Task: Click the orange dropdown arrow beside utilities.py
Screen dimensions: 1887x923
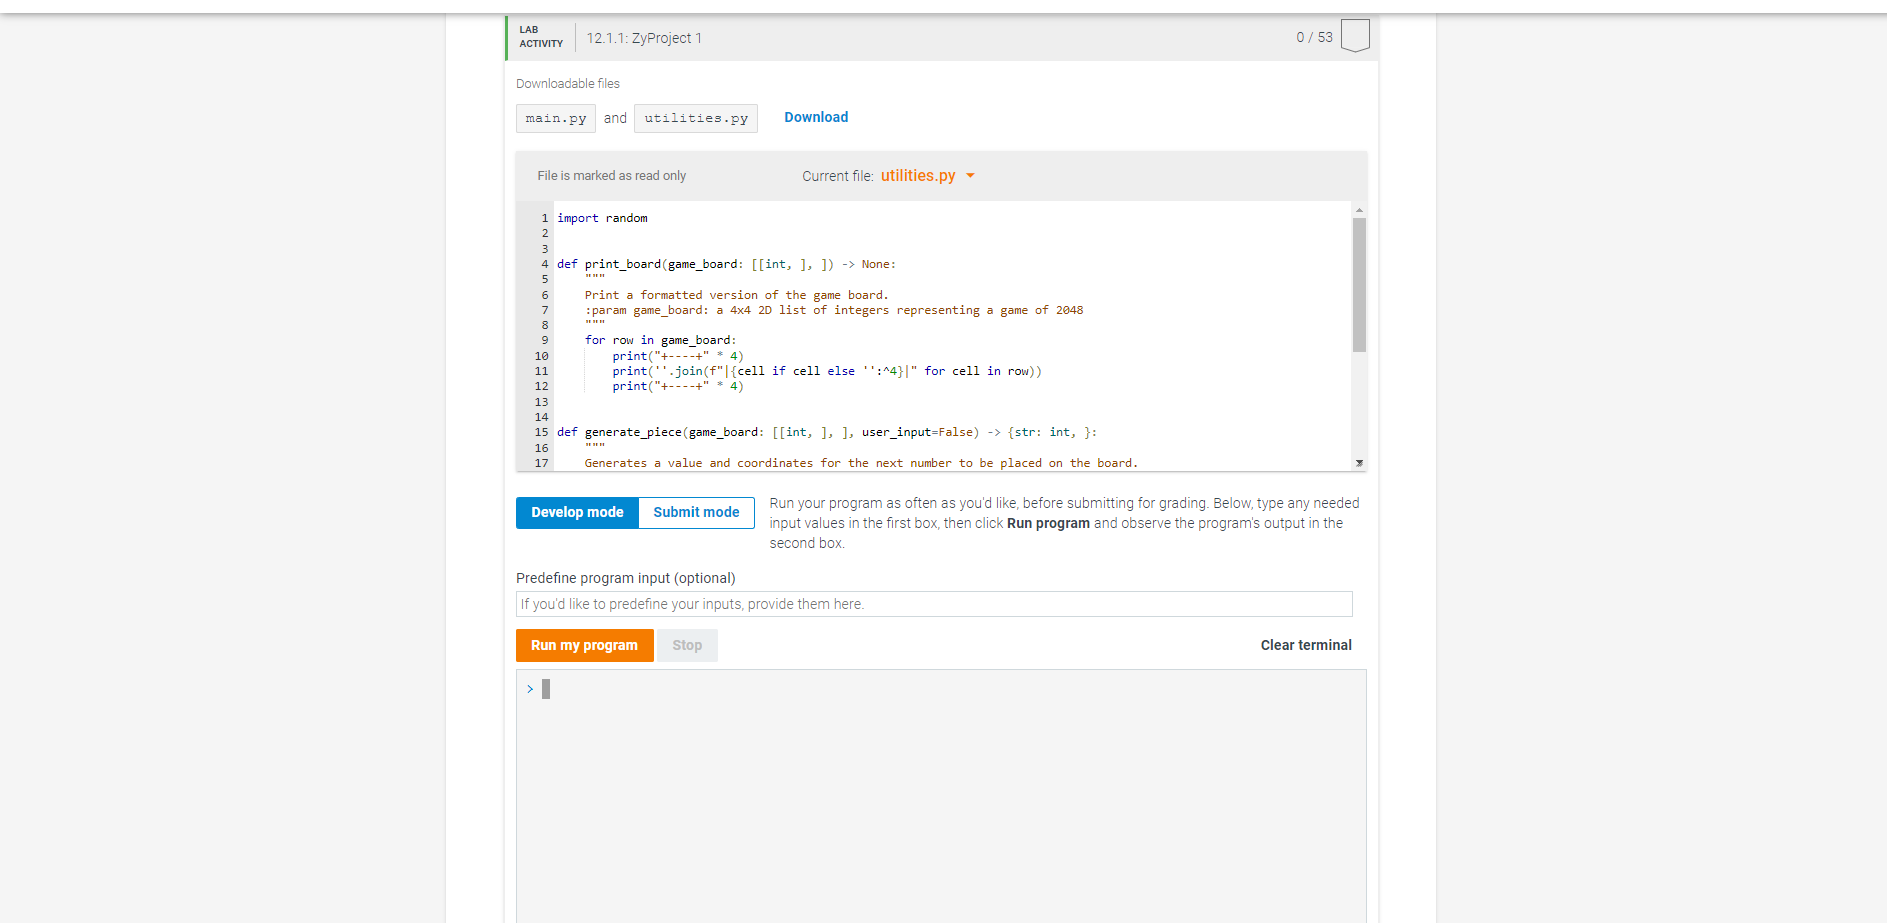Action: coord(970,176)
